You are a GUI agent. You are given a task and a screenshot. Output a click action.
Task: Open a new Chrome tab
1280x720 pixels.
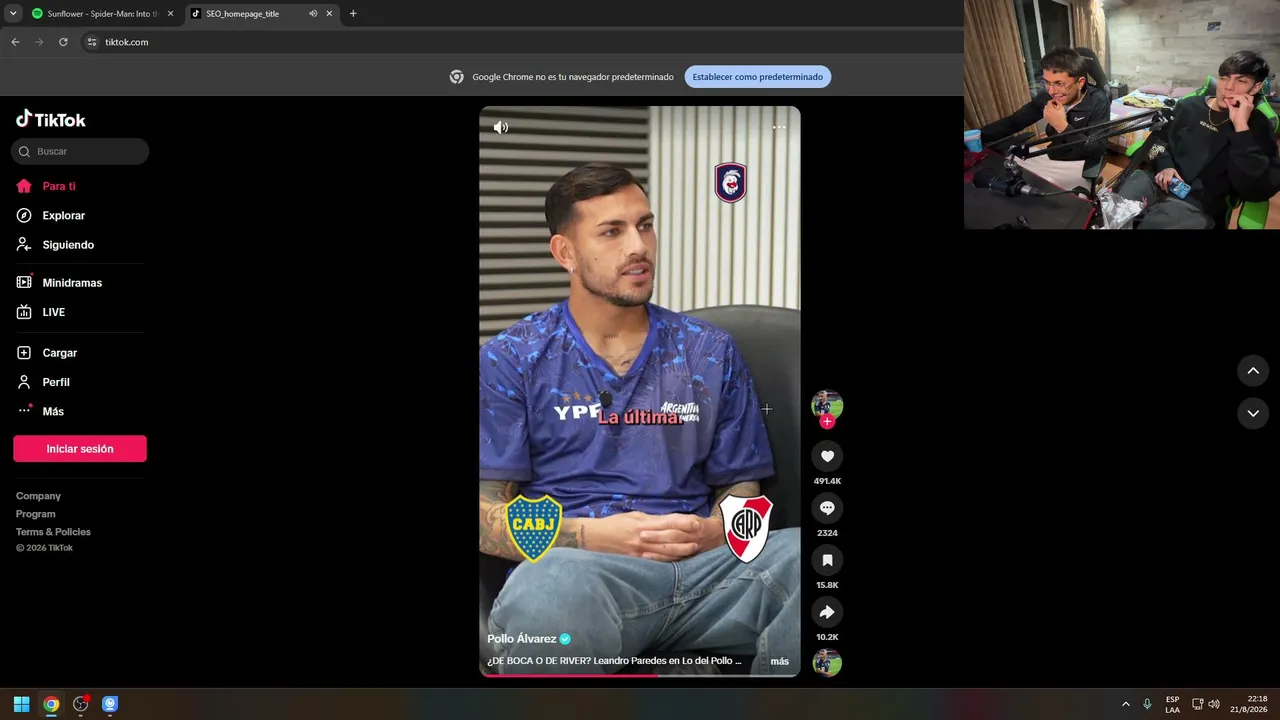[x=353, y=14]
